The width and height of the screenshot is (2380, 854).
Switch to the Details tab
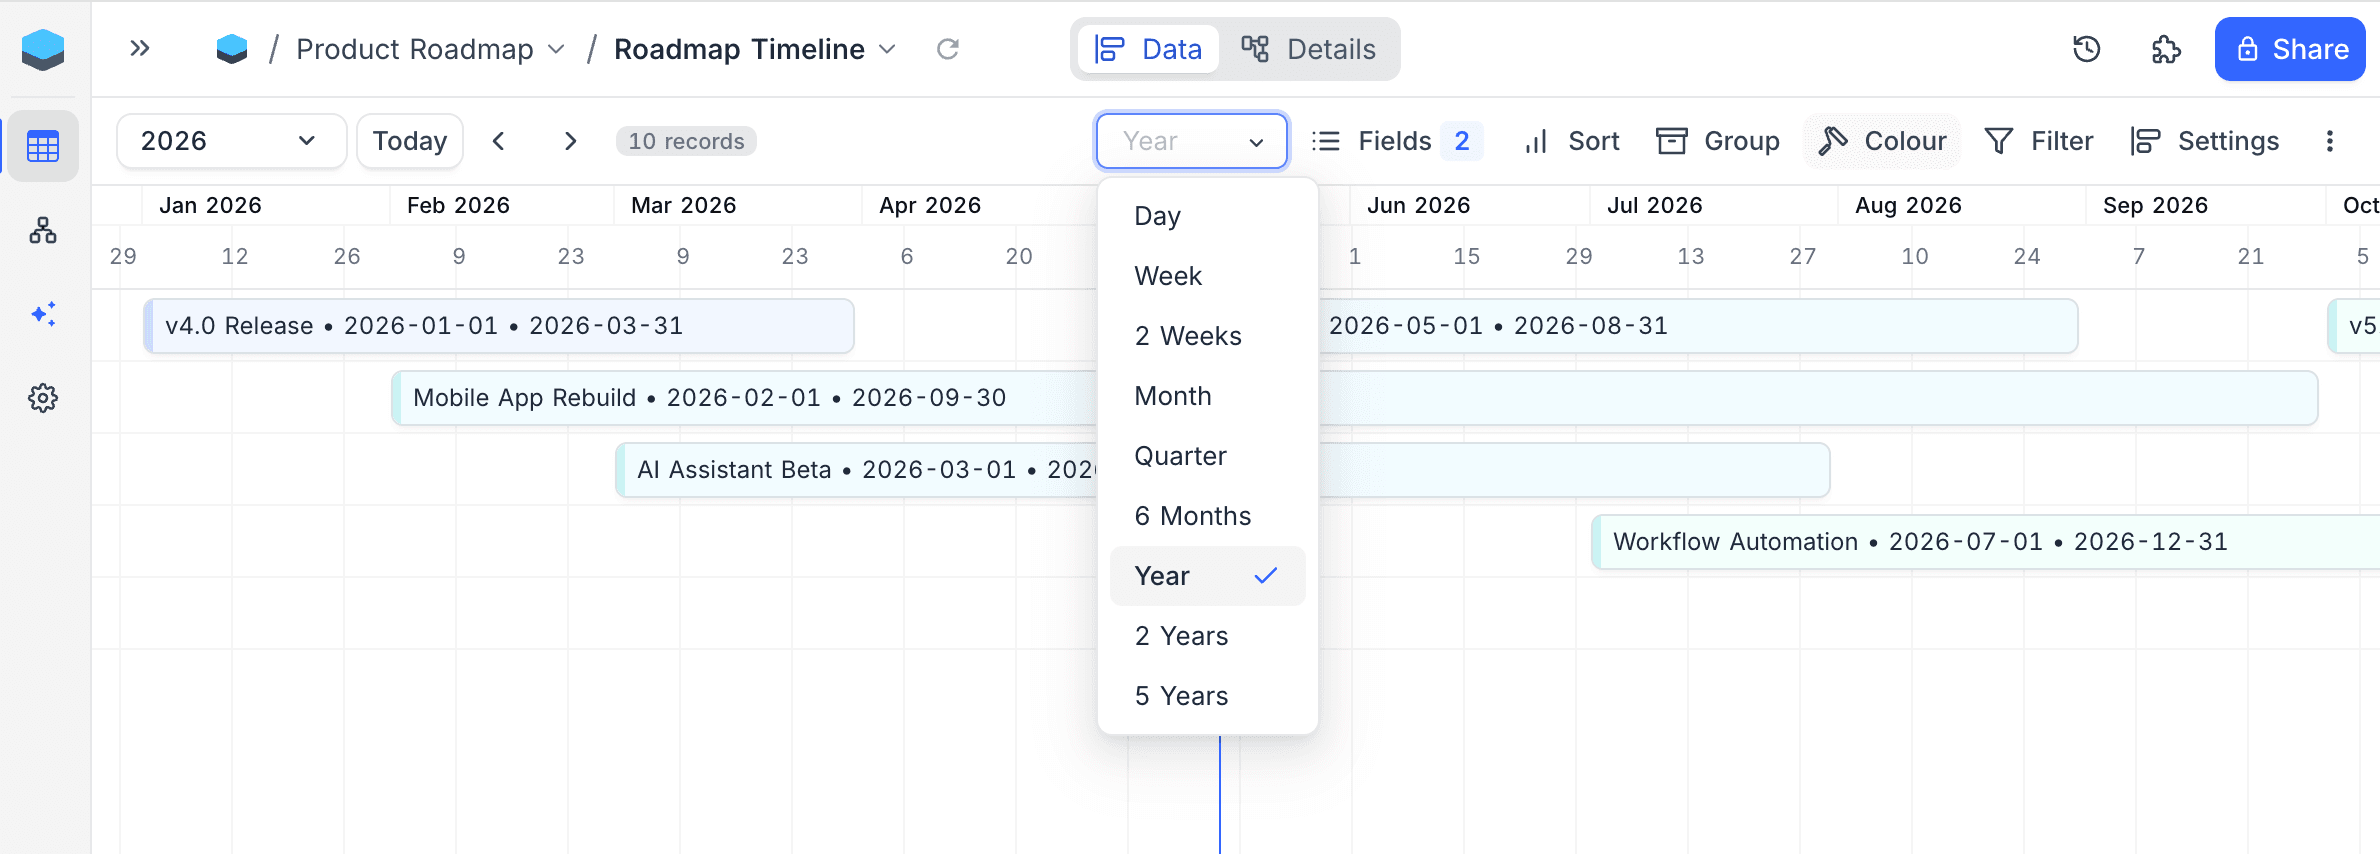(x=1309, y=49)
